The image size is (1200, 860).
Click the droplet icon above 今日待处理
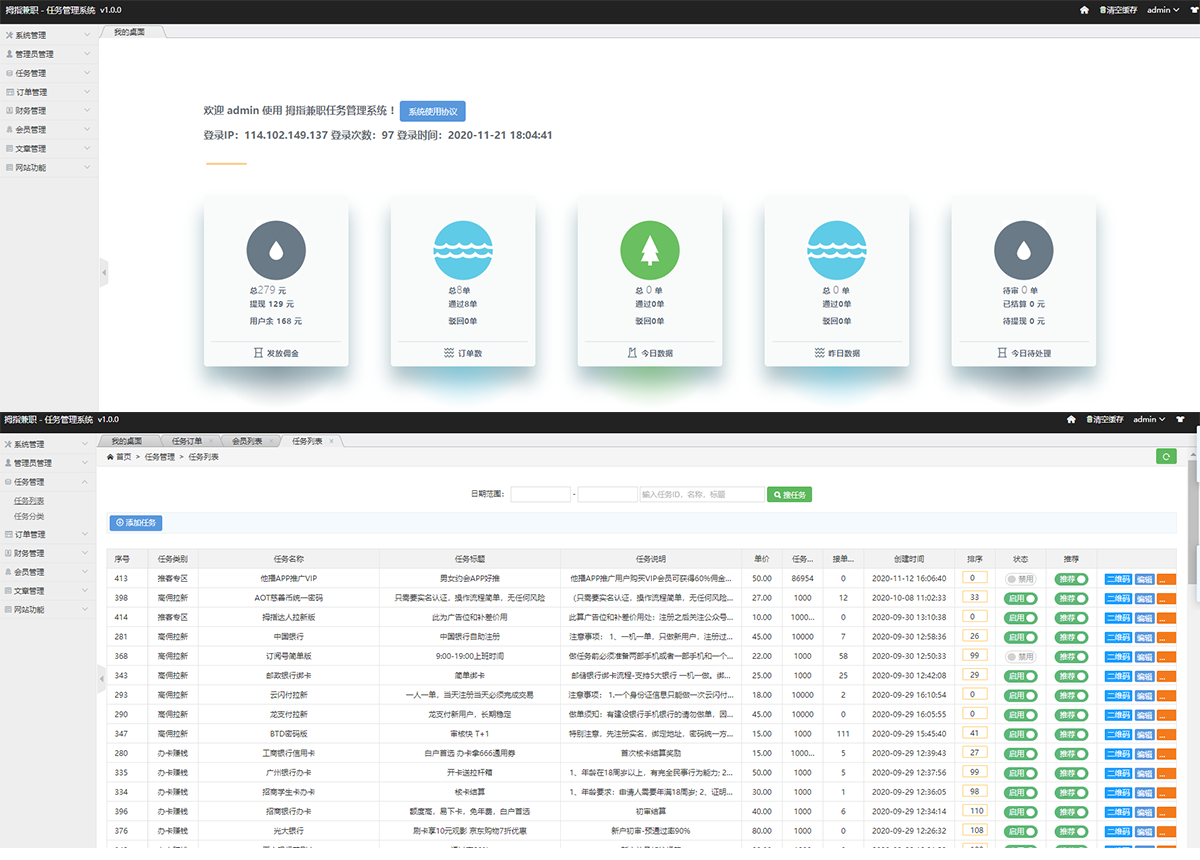(1023, 250)
